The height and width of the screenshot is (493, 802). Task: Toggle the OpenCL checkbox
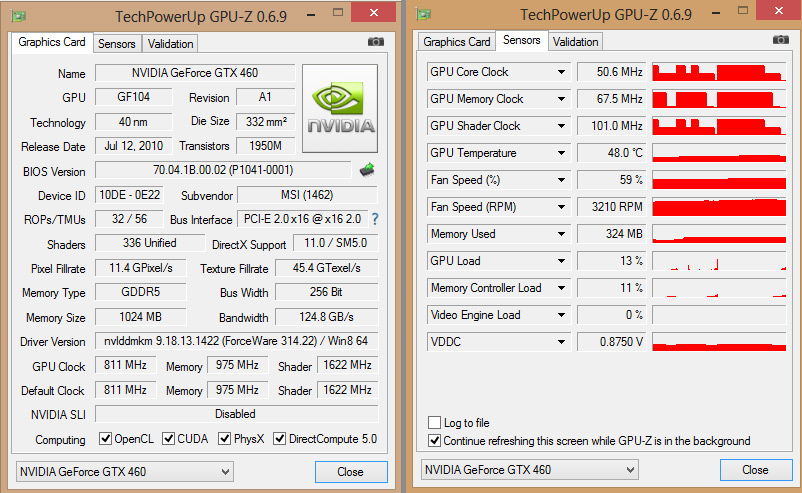(x=105, y=439)
